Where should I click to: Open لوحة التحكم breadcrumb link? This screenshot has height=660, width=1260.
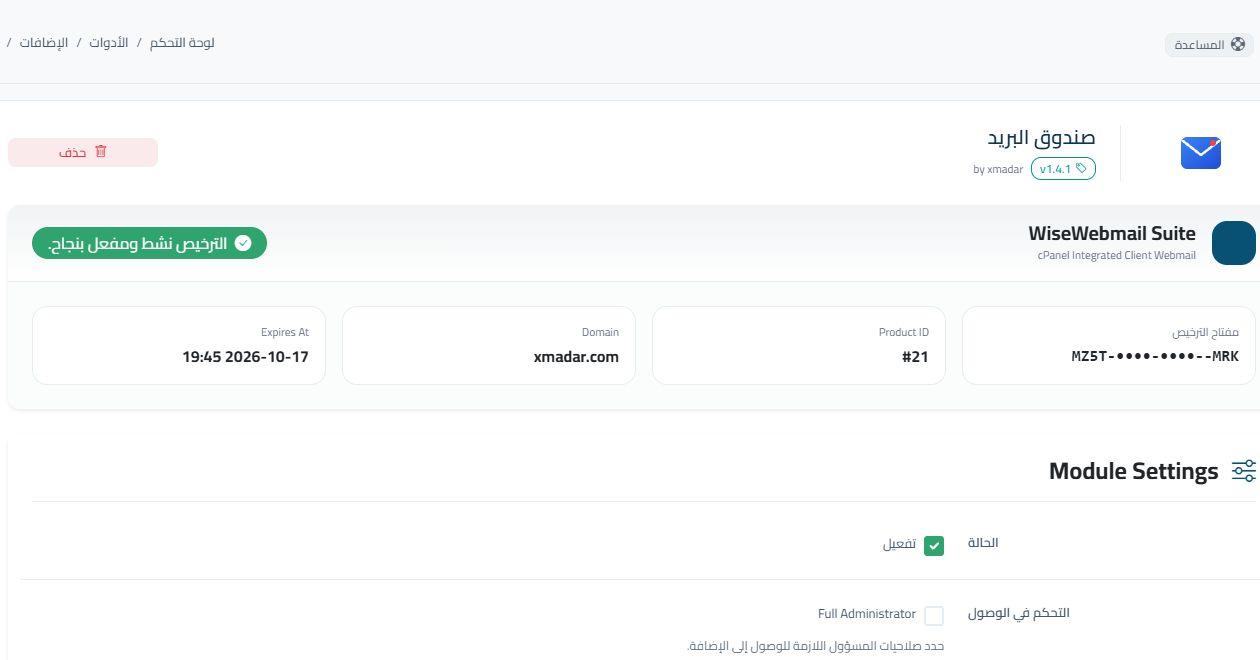[182, 43]
